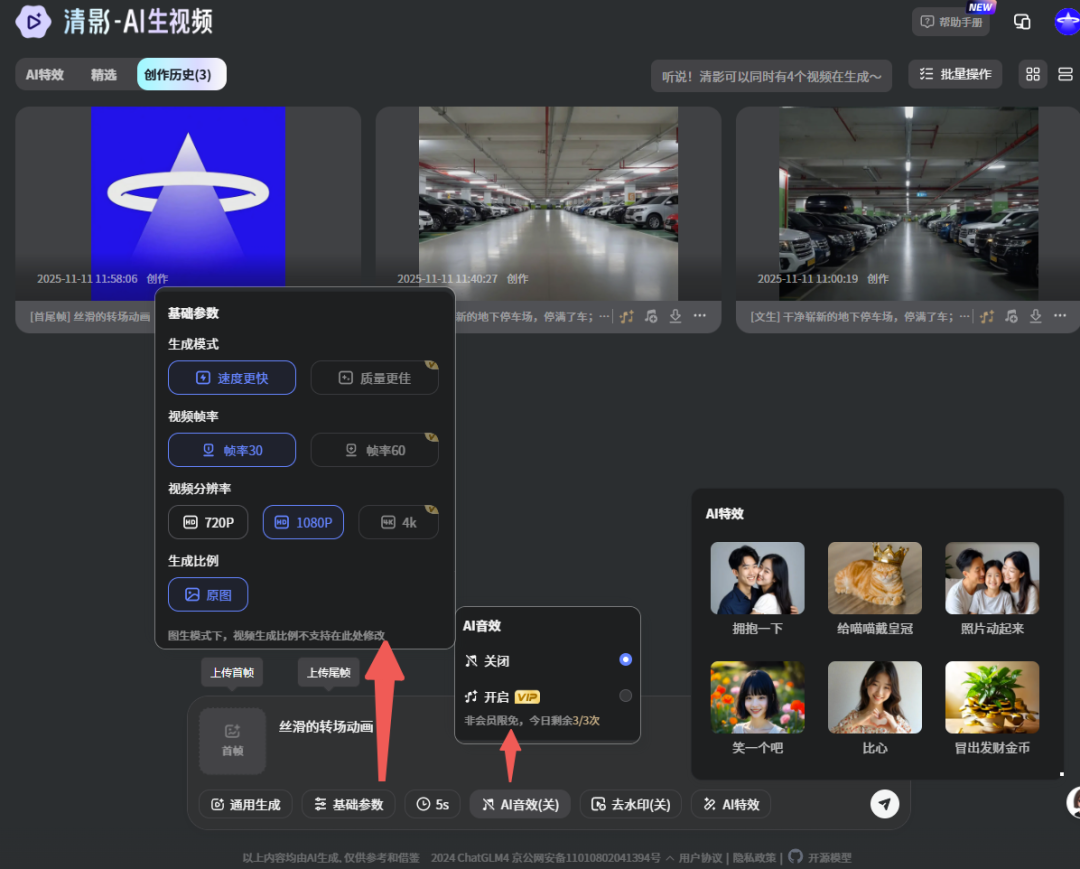Viewport: 1080px width, 869px height.
Task: Upload an image in the 首帧 box
Action: tap(233, 741)
